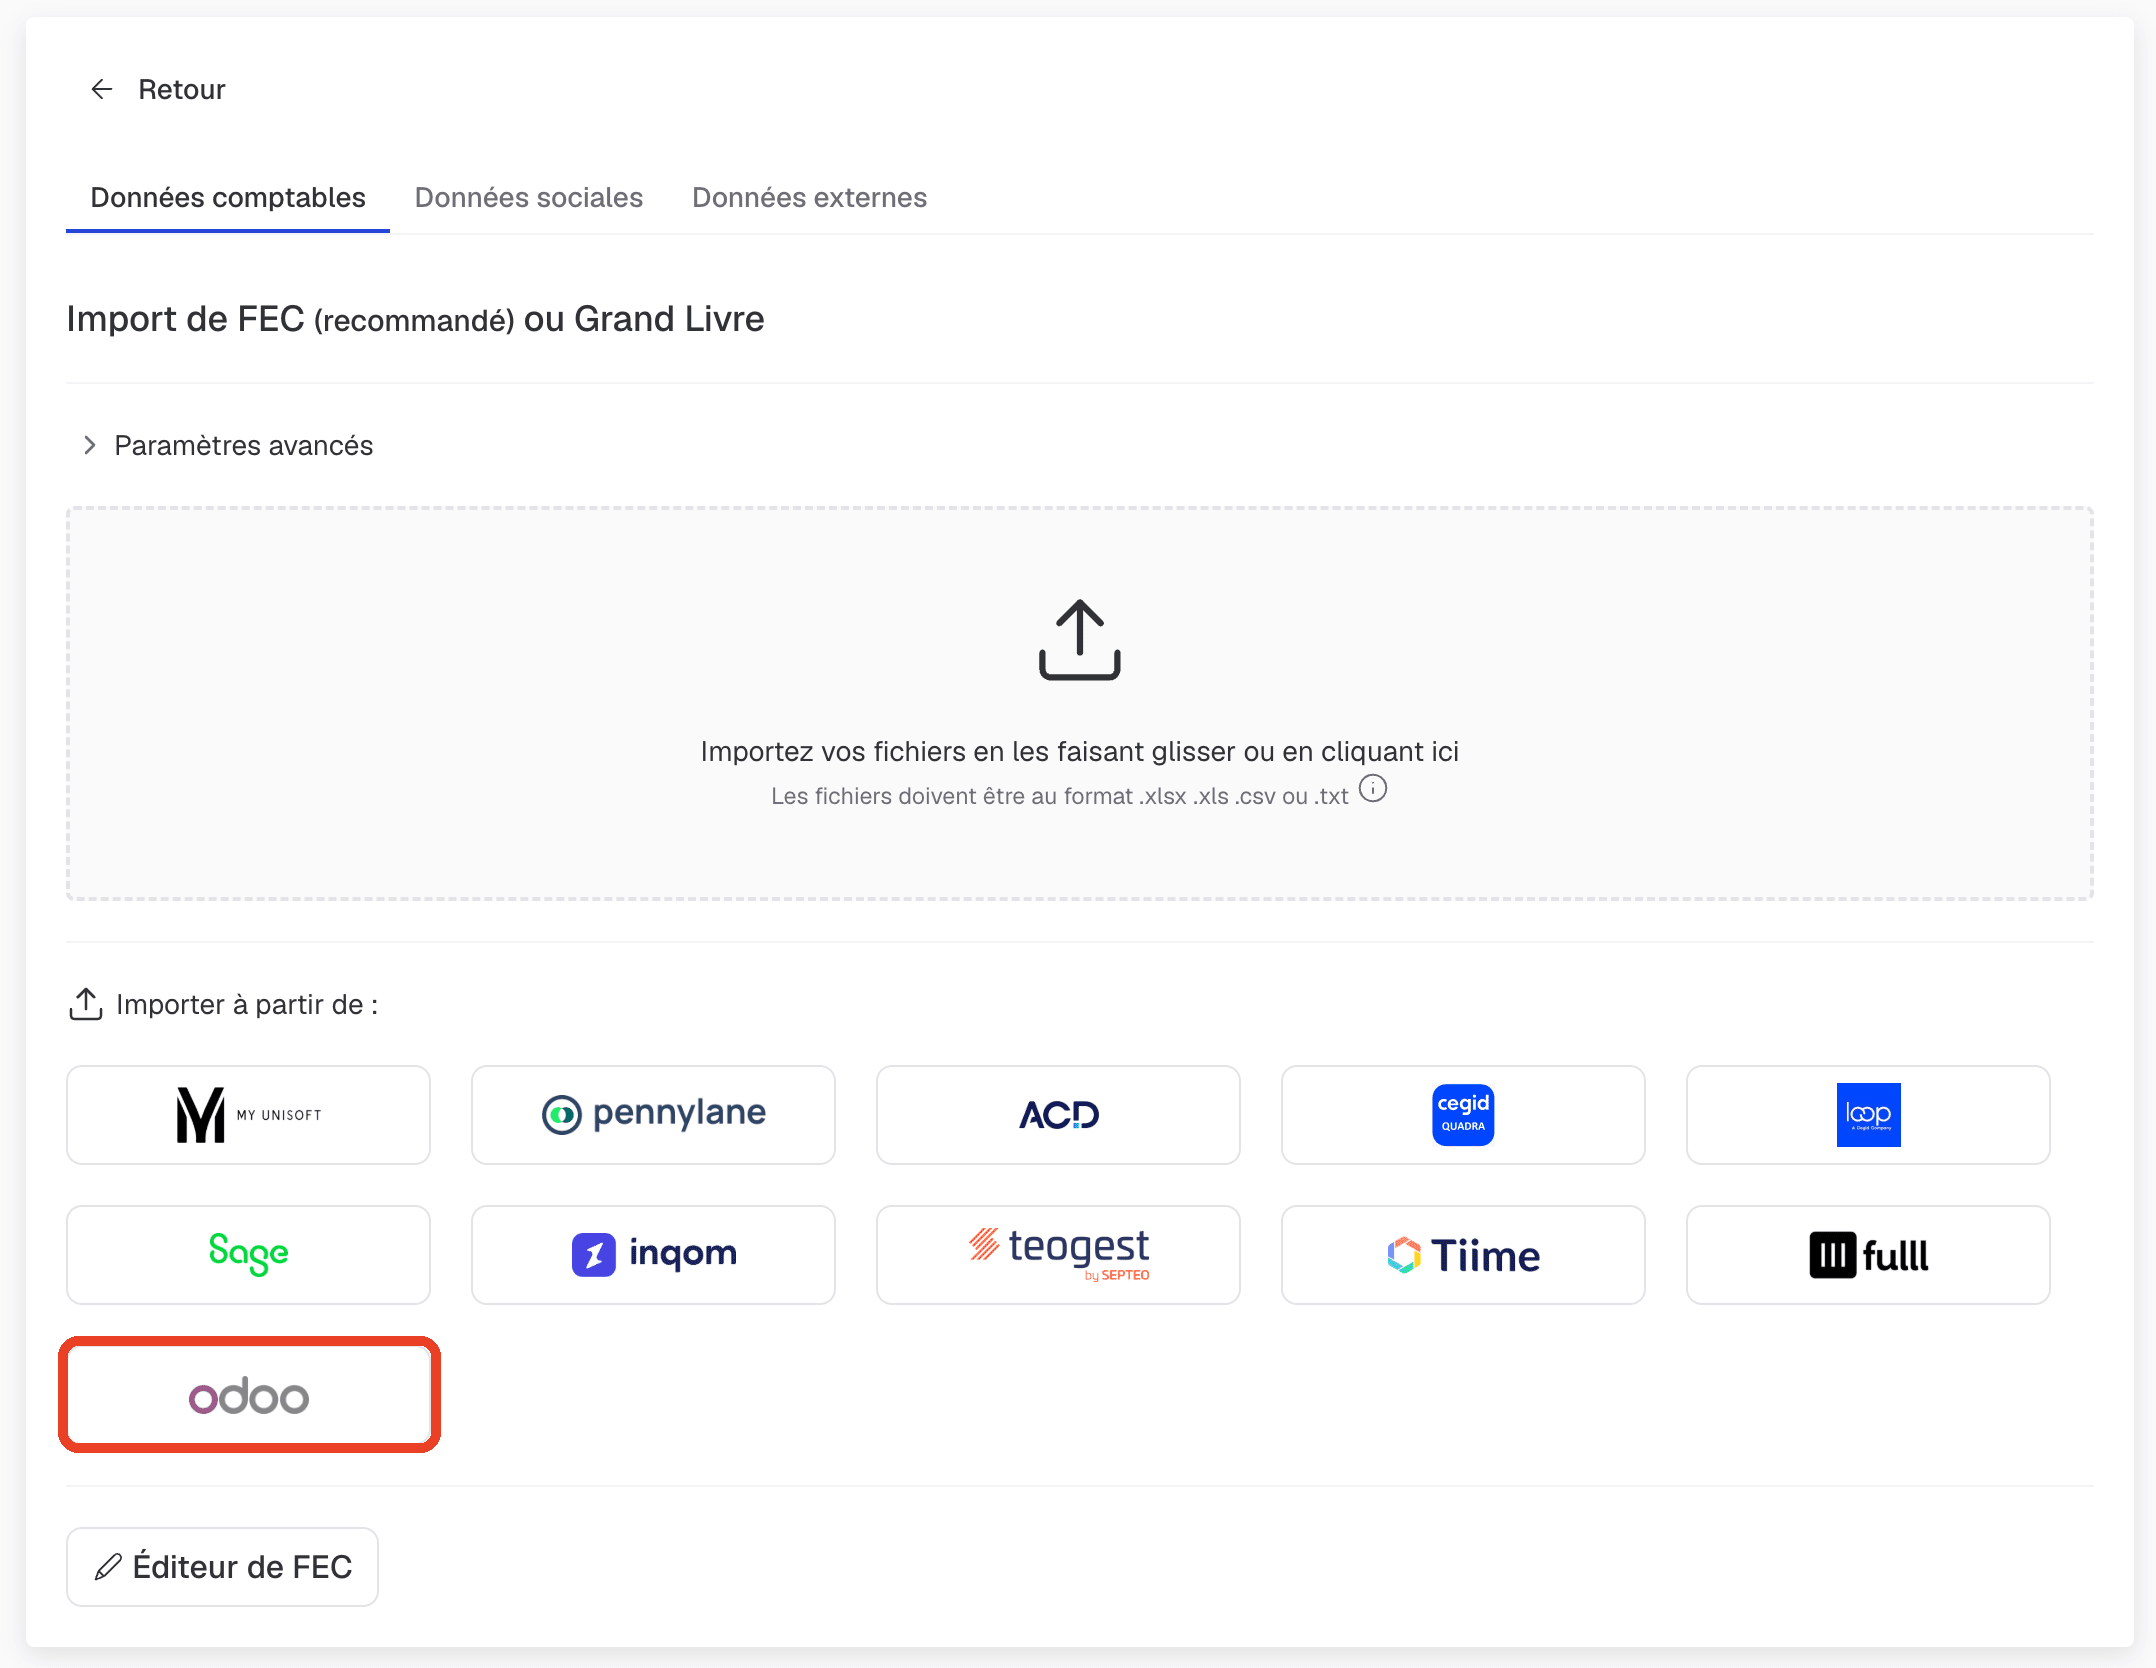Click the Paramètres avancés label
This screenshot has height=1668, width=2156.
click(243, 445)
